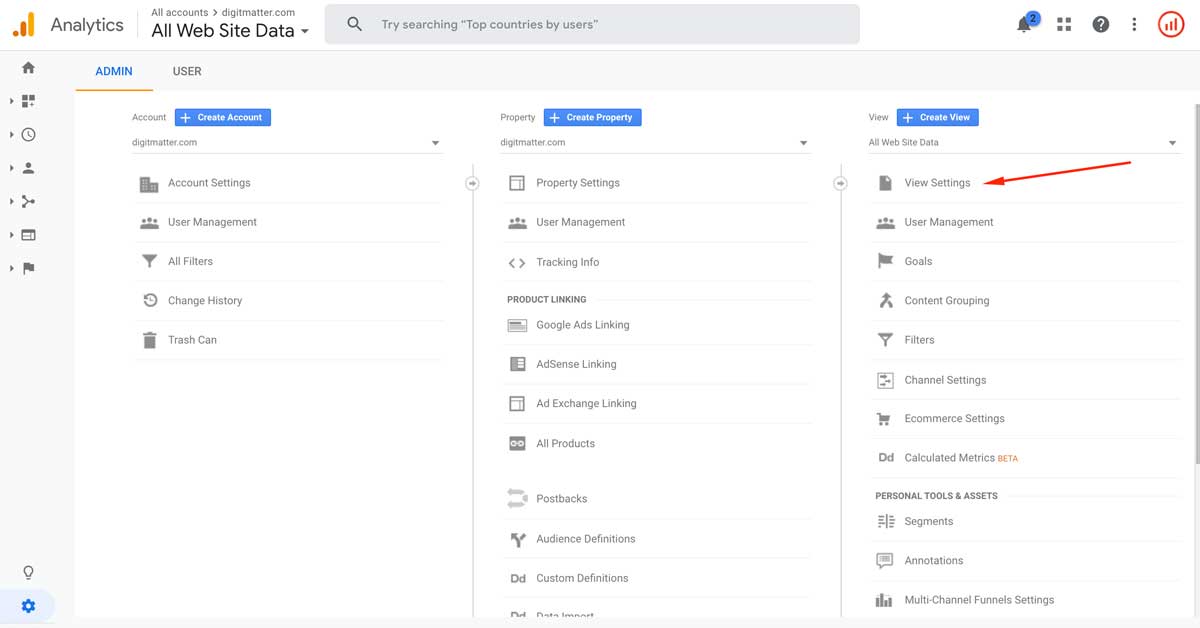Click the Content Grouping icon

[885, 300]
